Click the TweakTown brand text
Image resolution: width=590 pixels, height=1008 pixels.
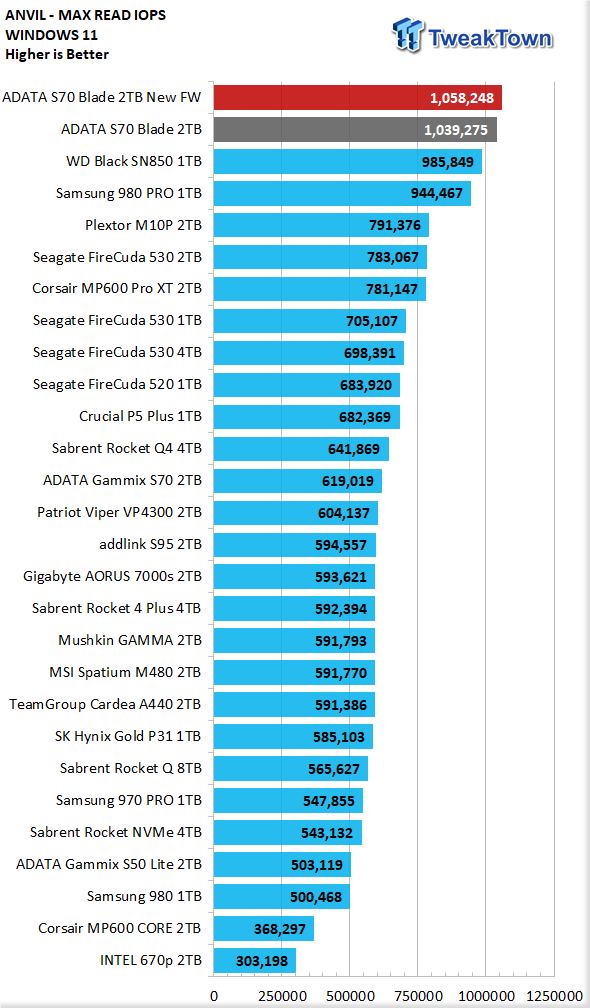[x=490, y=38]
